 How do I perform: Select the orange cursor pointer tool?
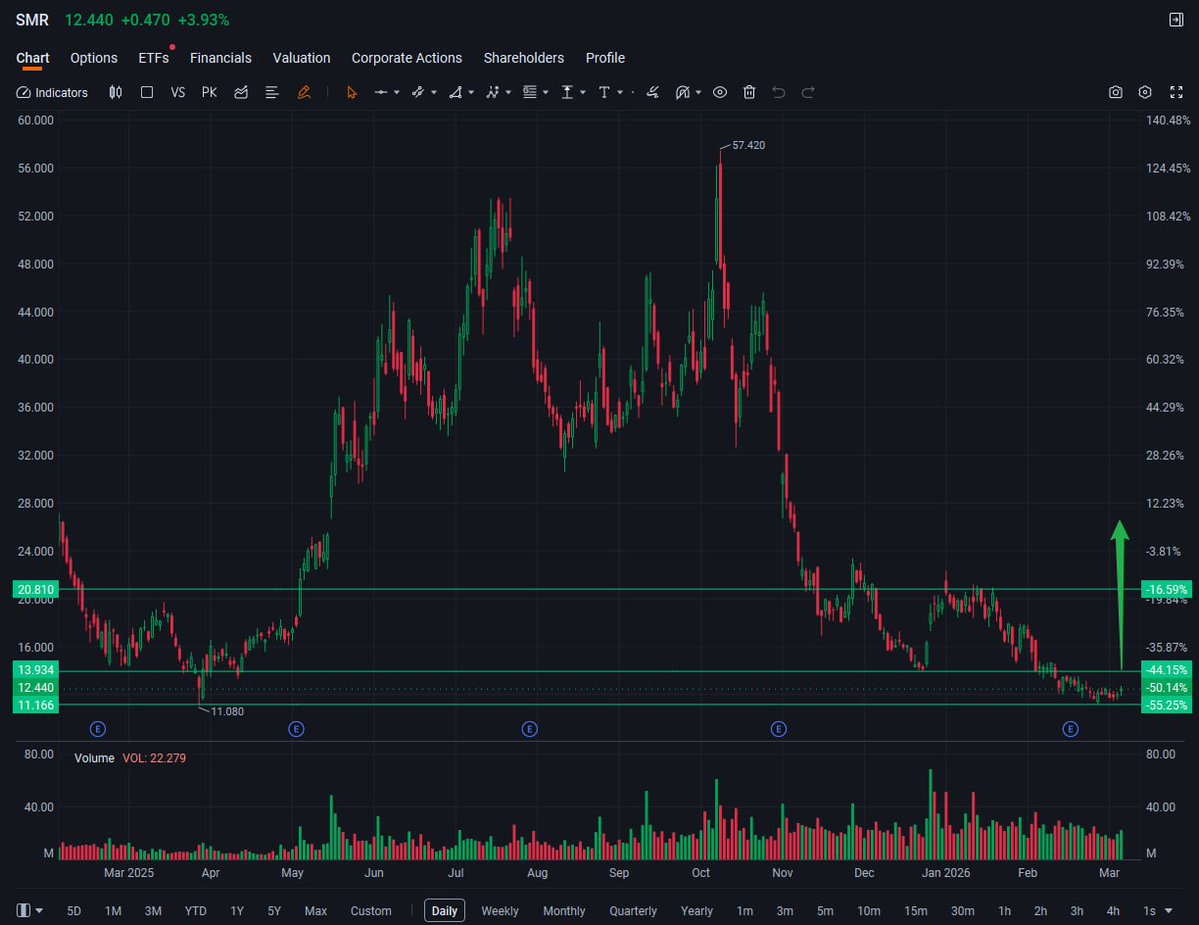click(x=351, y=92)
